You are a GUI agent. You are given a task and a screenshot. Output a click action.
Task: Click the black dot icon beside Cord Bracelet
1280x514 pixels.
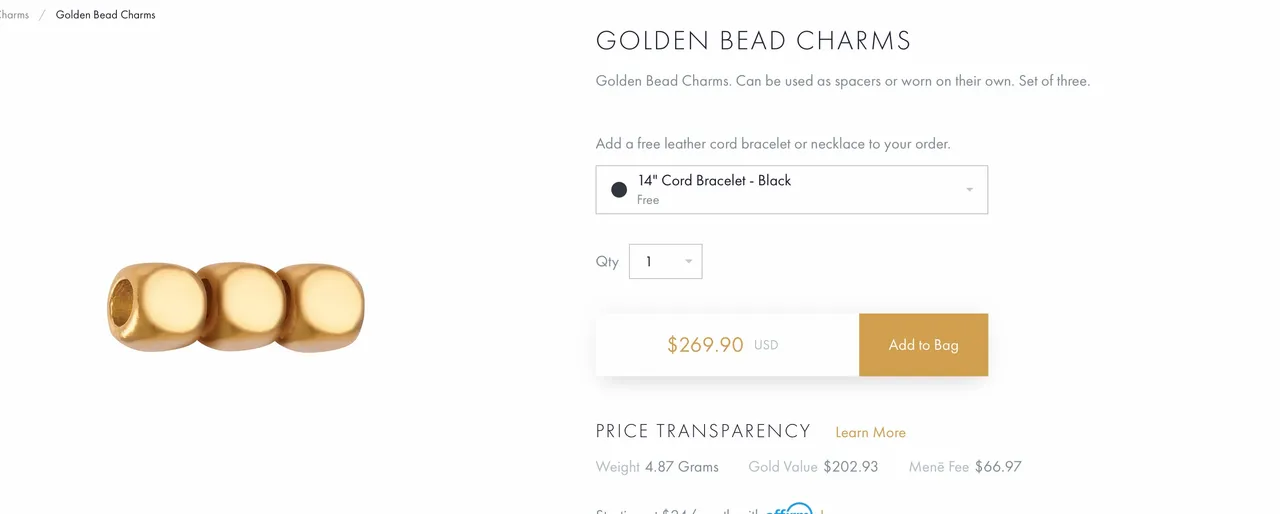[x=619, y=190]
